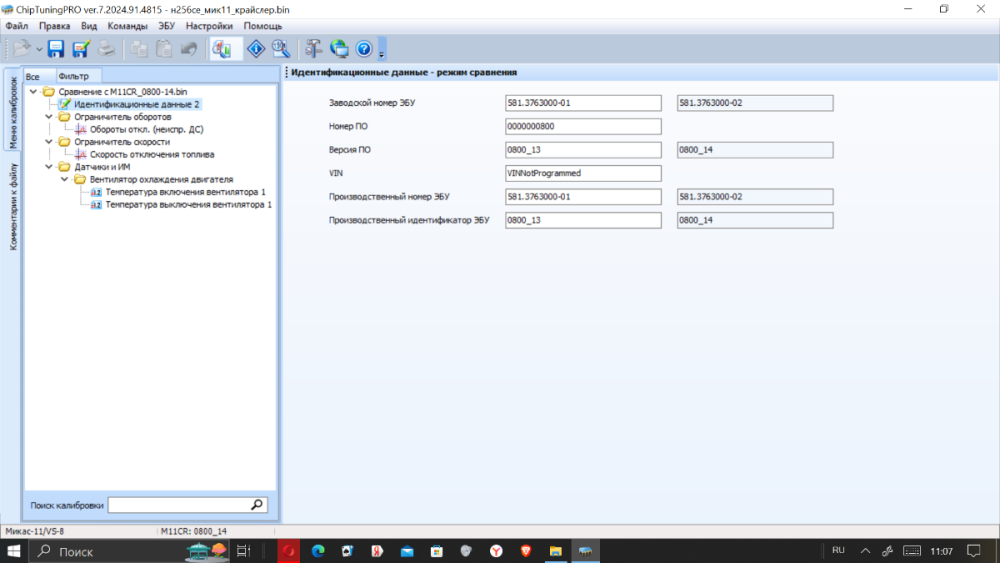Image resolution: width=1000 pixels, height=563 pixels.
Task: Switch to the Все tab
Action: (33, 77)
